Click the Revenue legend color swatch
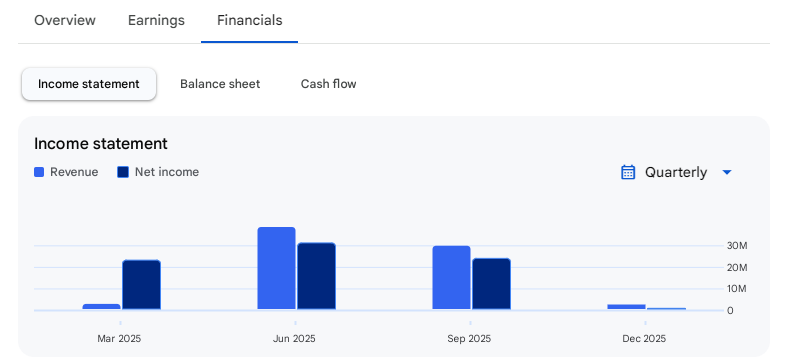The width and height of the screenshot is (789, 362). coord(39,172)
